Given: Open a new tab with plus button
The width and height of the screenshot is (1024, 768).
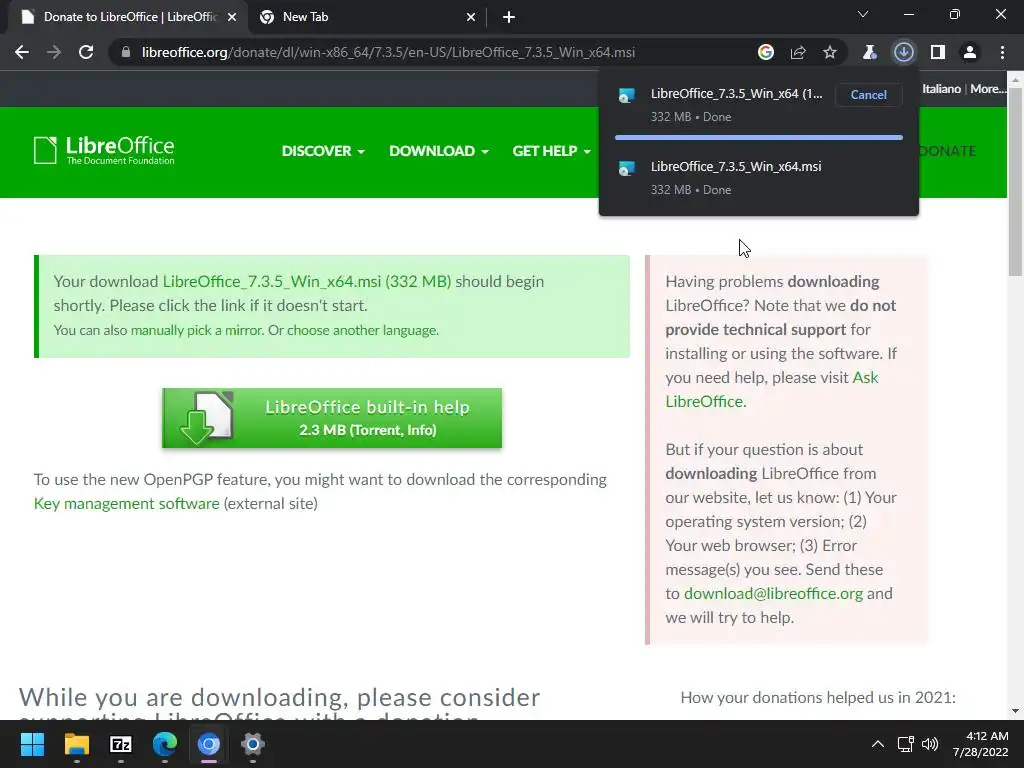Looking at the screenshot, I should pos(509,18).
